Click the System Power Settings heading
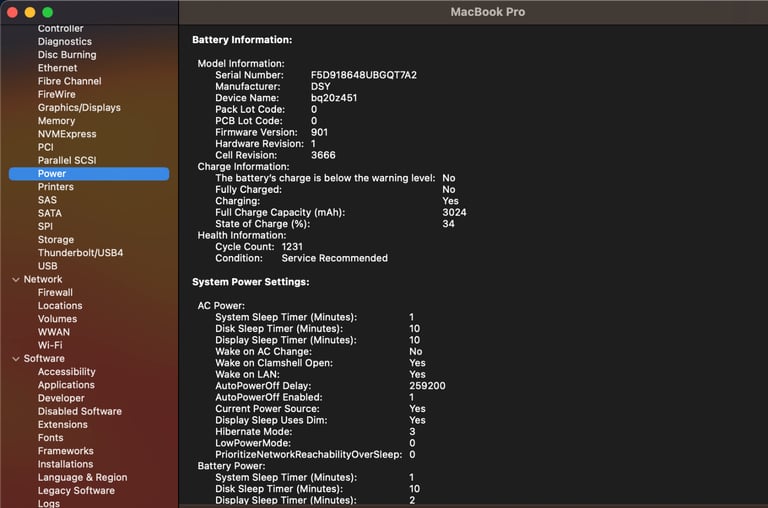The height and width of the screenshot is (508, 768). tap(251, 283)
